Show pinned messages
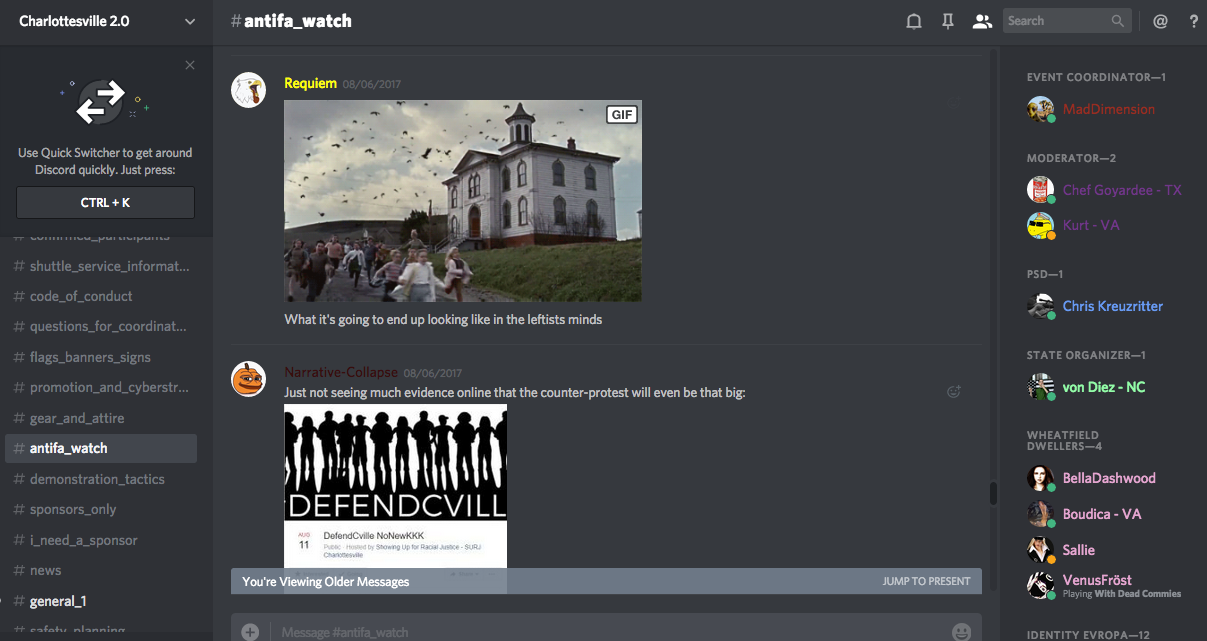1207x641 pixels. pyautogui.click(x=948, y=21)
